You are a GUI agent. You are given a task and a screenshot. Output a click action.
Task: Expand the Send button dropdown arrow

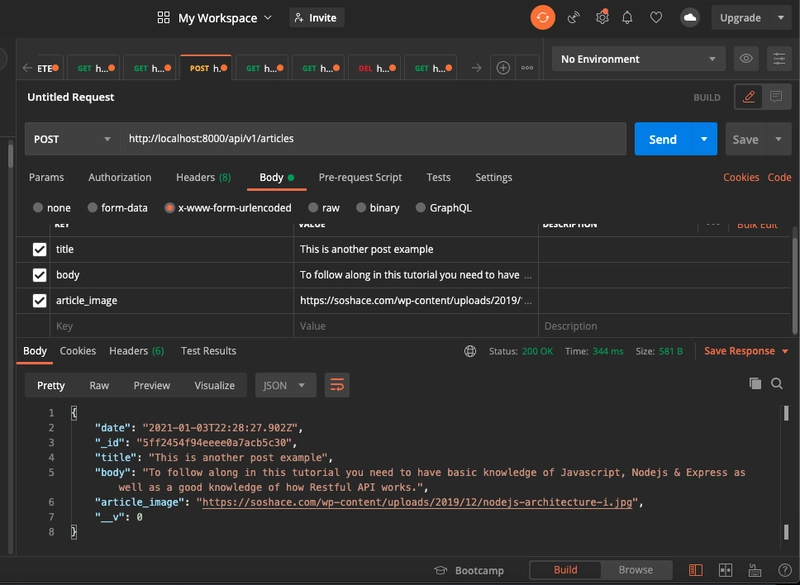click(x=704, y=139)
